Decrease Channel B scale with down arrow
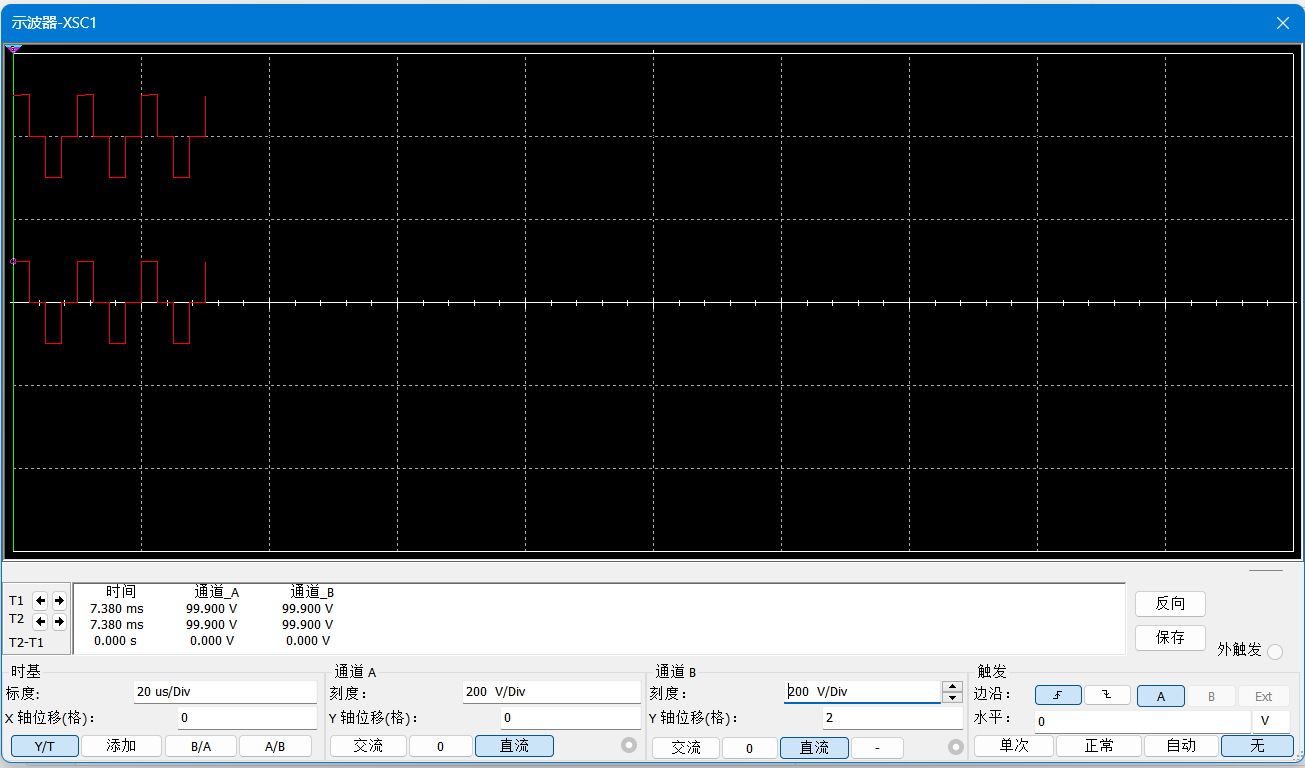 pyautogui.click(x=953, y=697)
